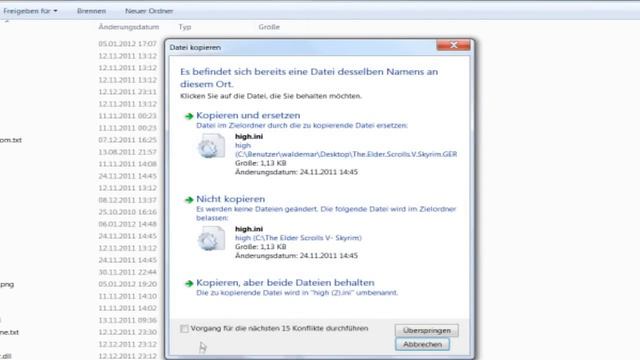This screenshot has width=640, height=360.
Task: Select the row dated 08.12.2011 13:37
Action: 127,200
